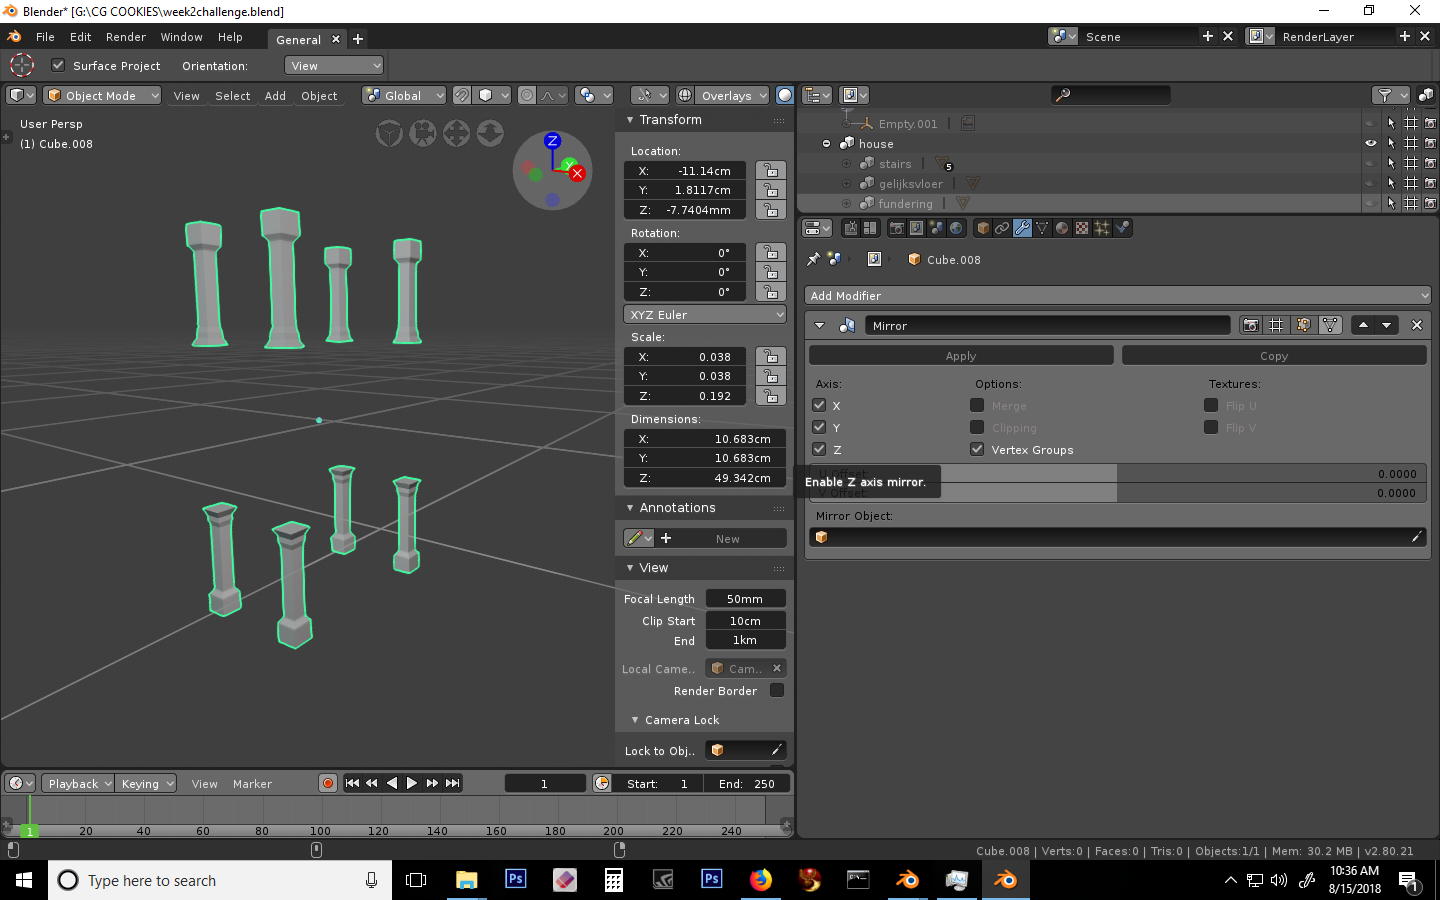Open the timeline Marker menu

pyautogui.click(x=252, y=784)
